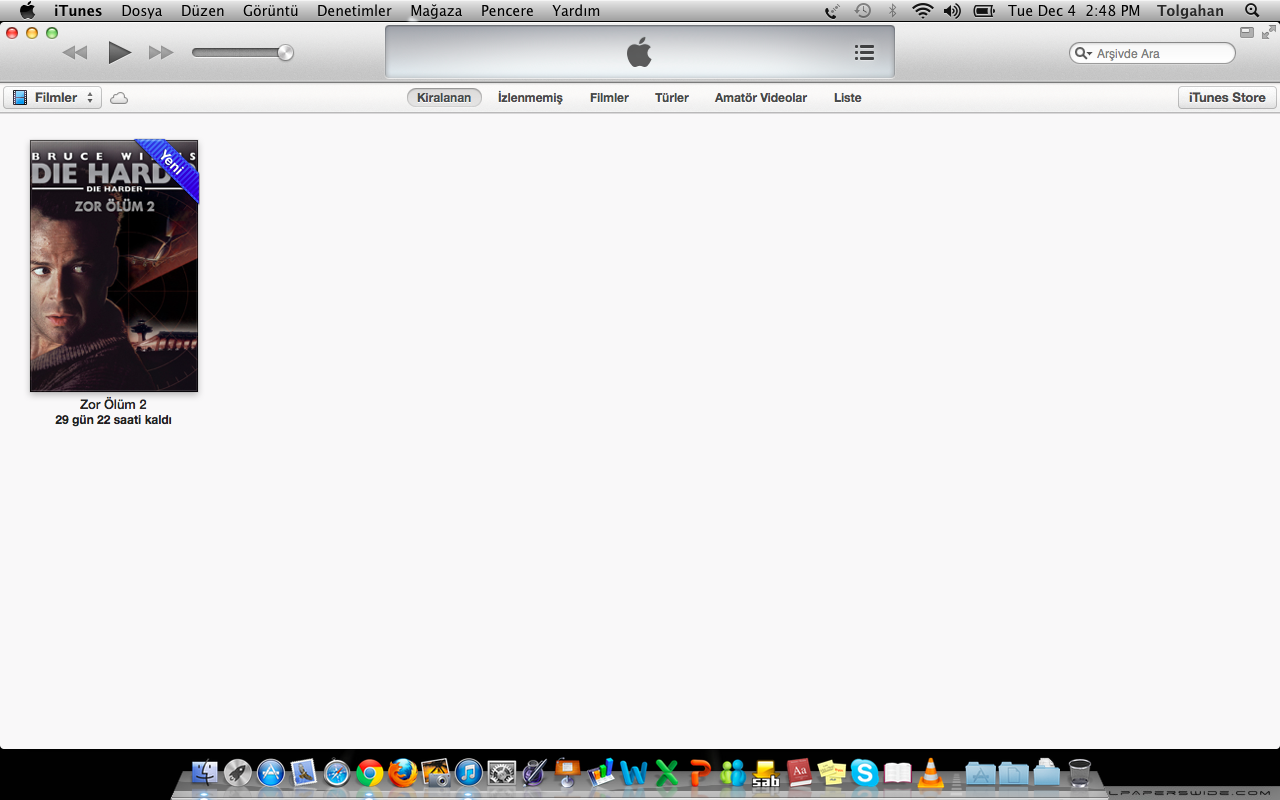The height and width of the screenshot is (800, 1280).
Task: Open Dictionary from the Dock
Action: pos(799,772)
